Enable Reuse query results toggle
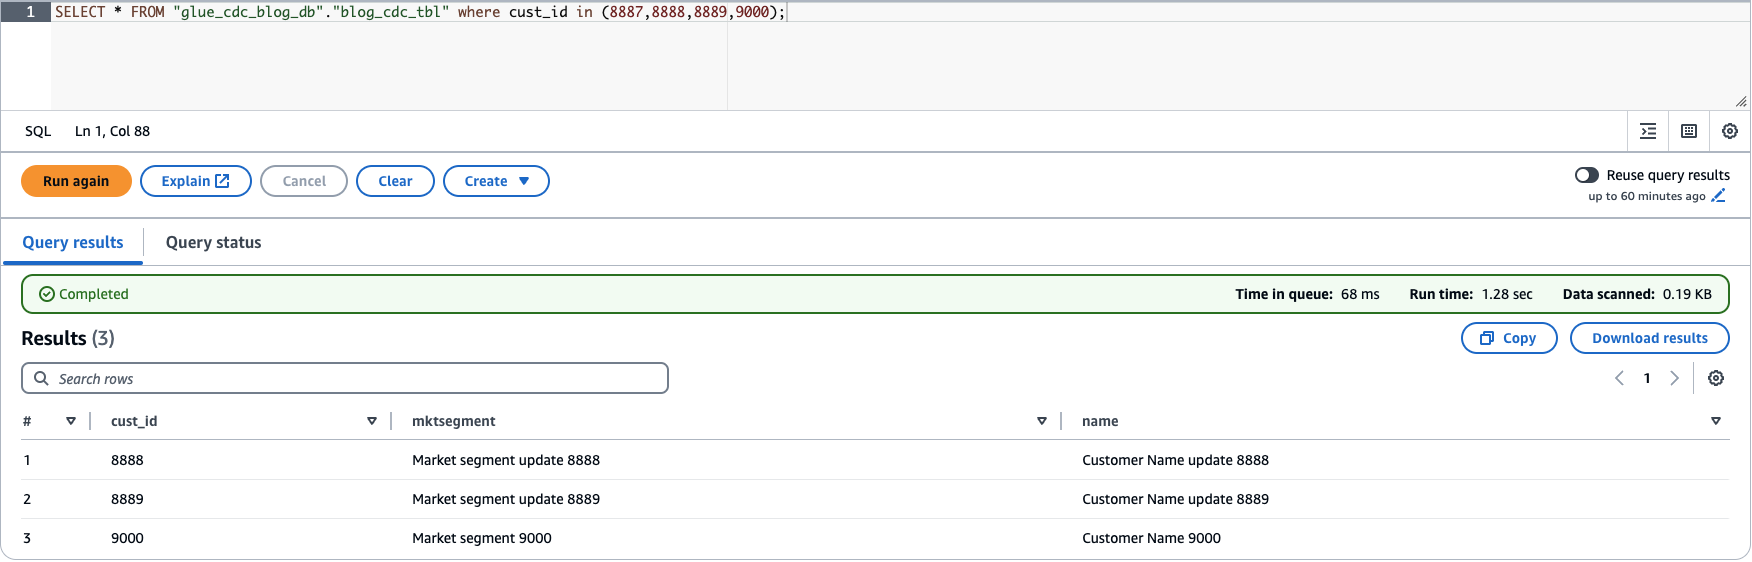The height and width of the screenshot is (562, 1752). click(1587, 175)
